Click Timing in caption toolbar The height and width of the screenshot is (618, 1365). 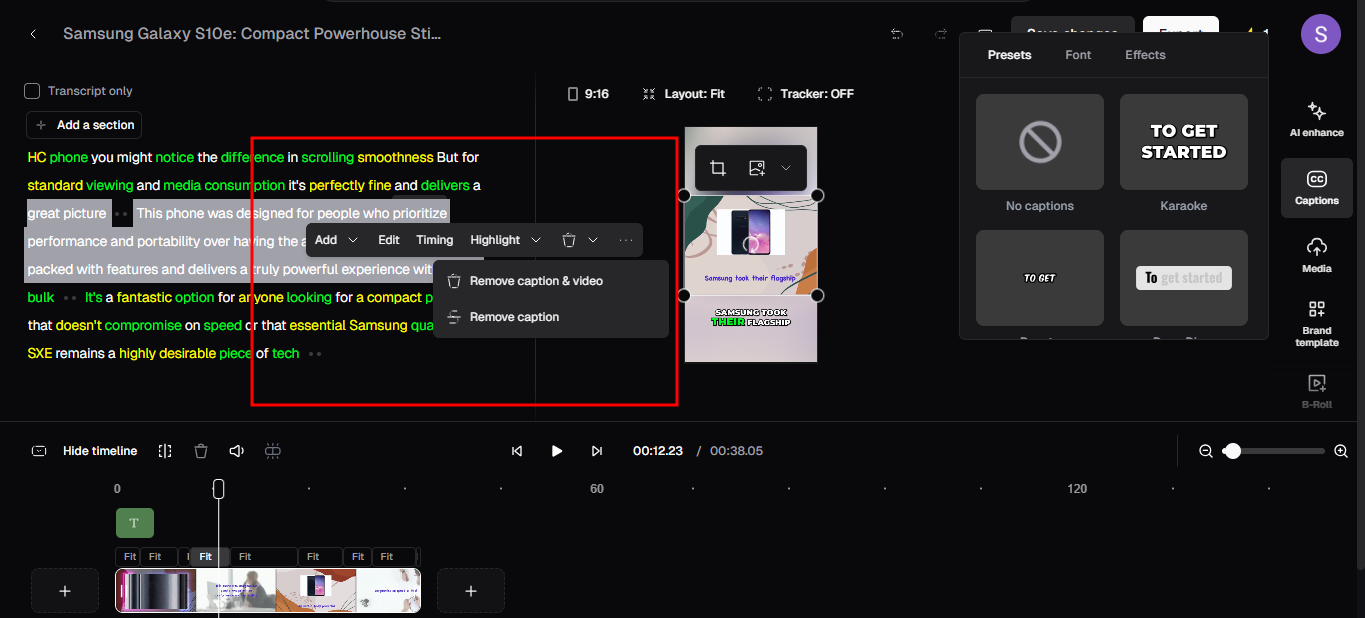435,240
